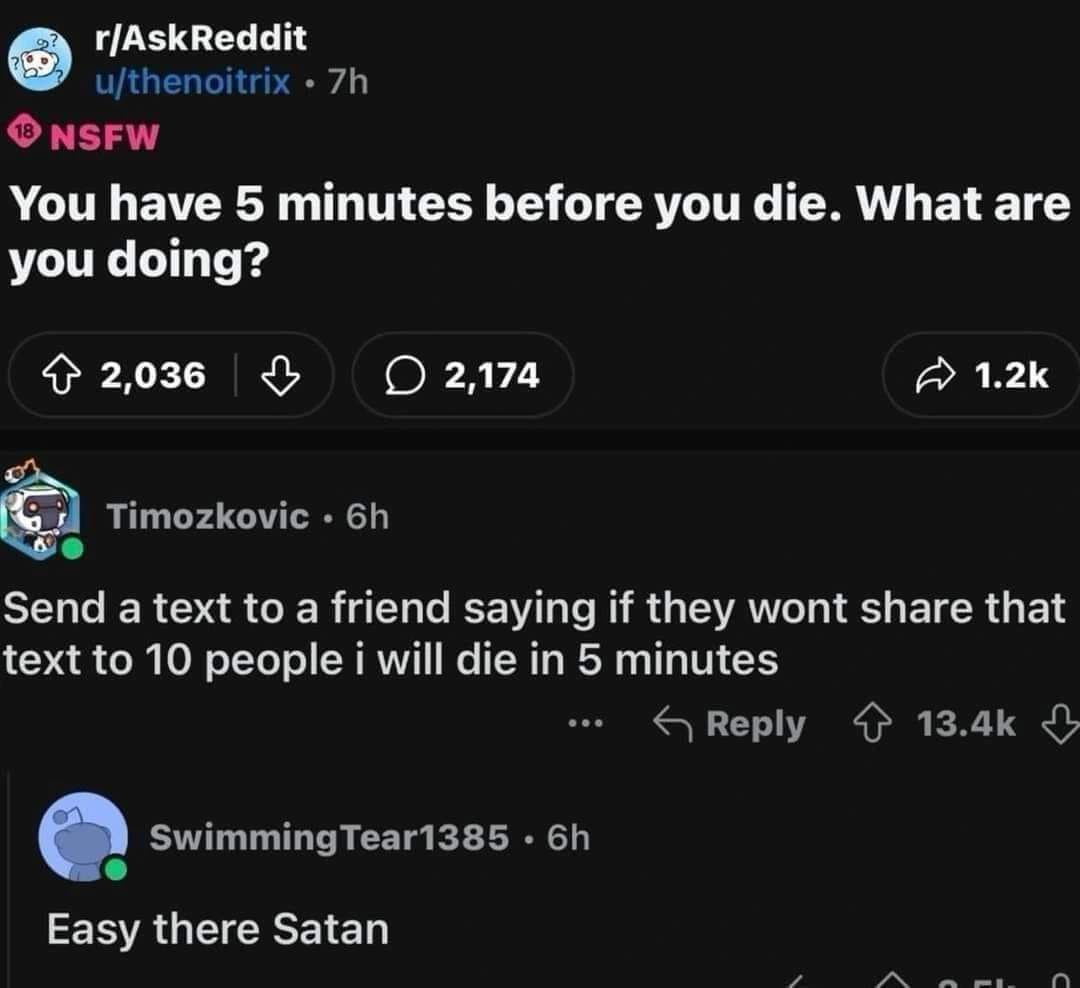Collapse the reply thread line under Timozkovic
Image resolution: width=1080 pixels, height=988 pixels.
click(10, 870)
